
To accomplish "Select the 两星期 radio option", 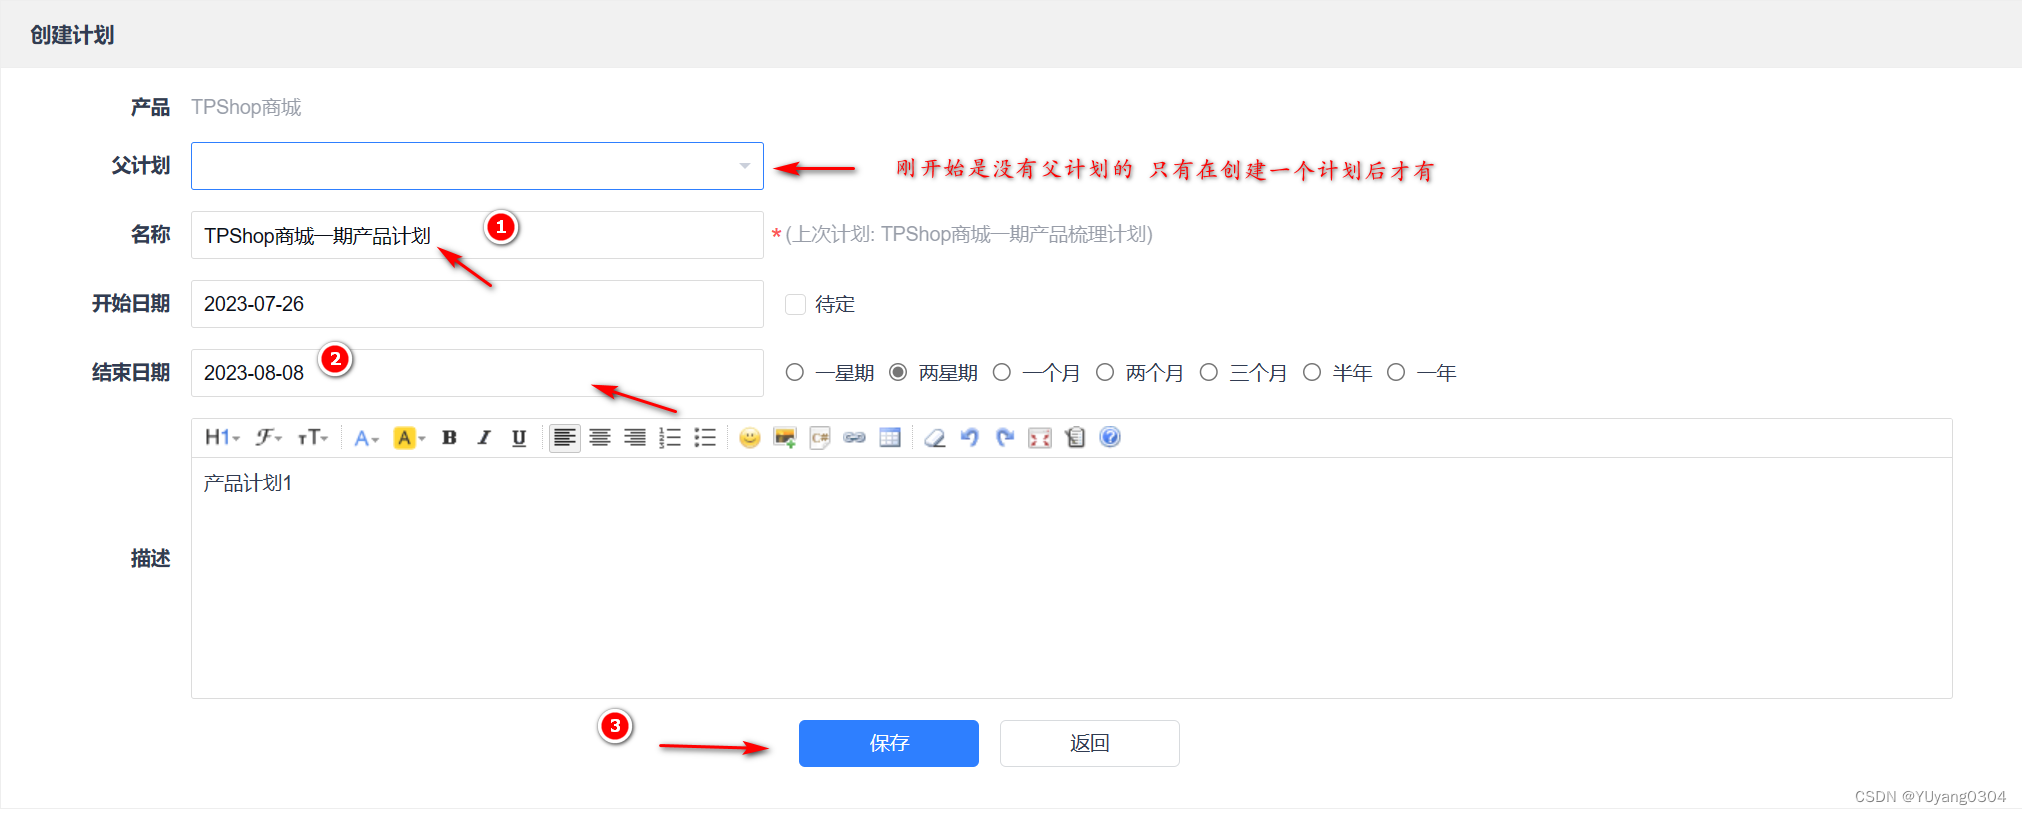I will coord(898,373).
